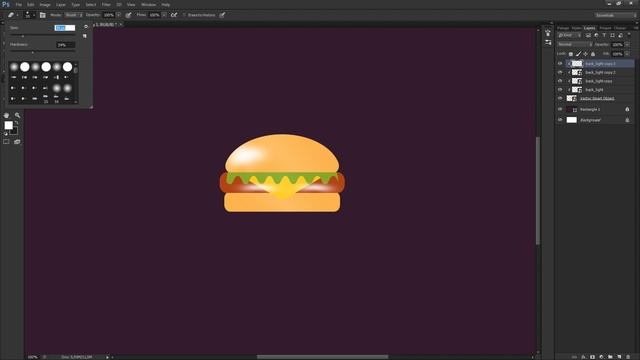This screenshot has height=360, width=640.
Task: Select the Hand tool
Action: click(x=6, y=116)
